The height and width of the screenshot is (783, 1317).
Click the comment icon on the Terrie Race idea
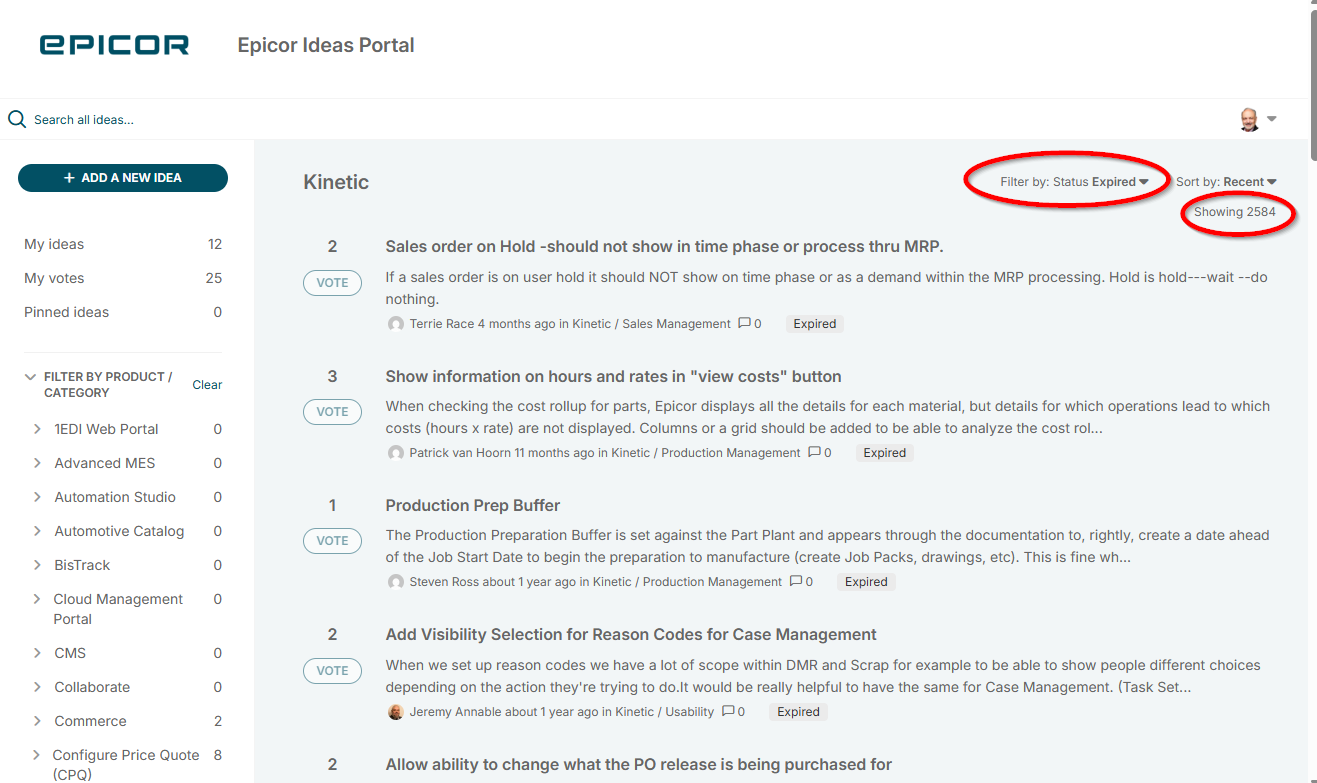coord(744,323)
